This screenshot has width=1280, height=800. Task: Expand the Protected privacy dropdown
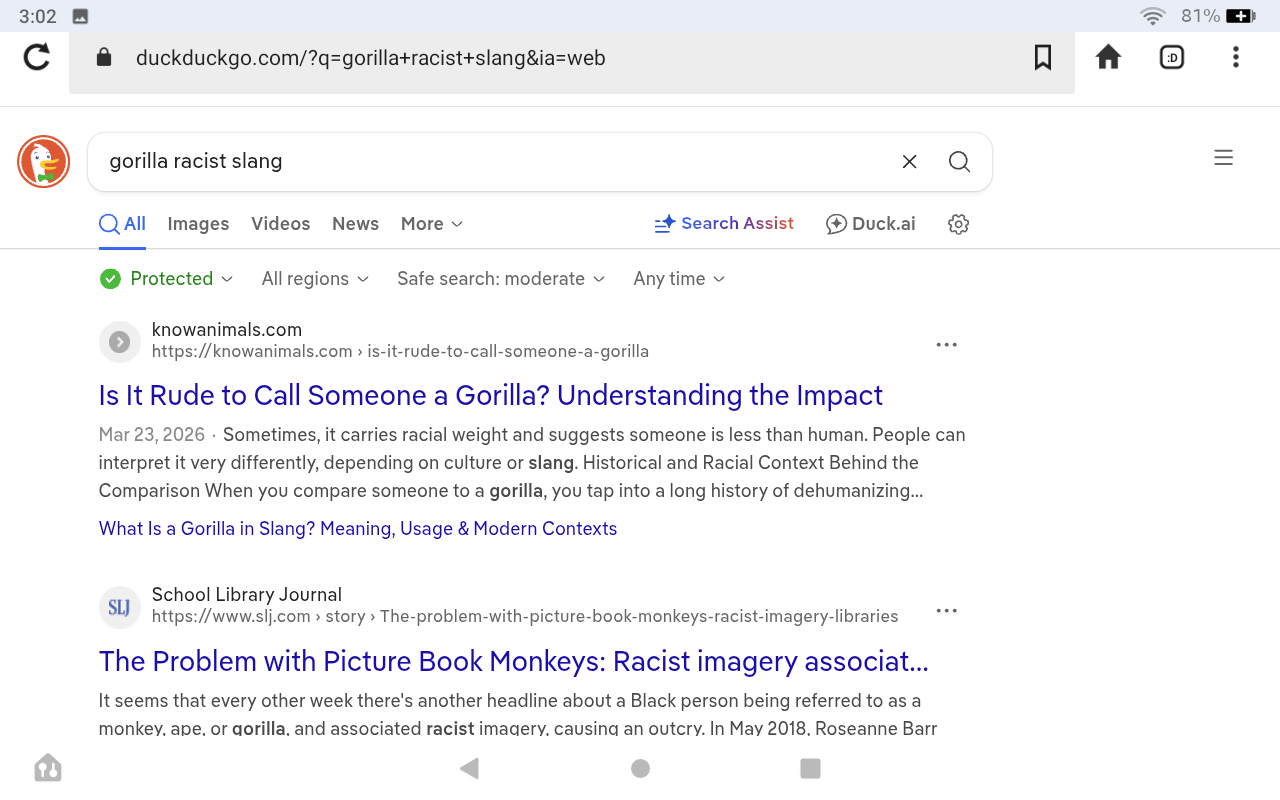167,279
